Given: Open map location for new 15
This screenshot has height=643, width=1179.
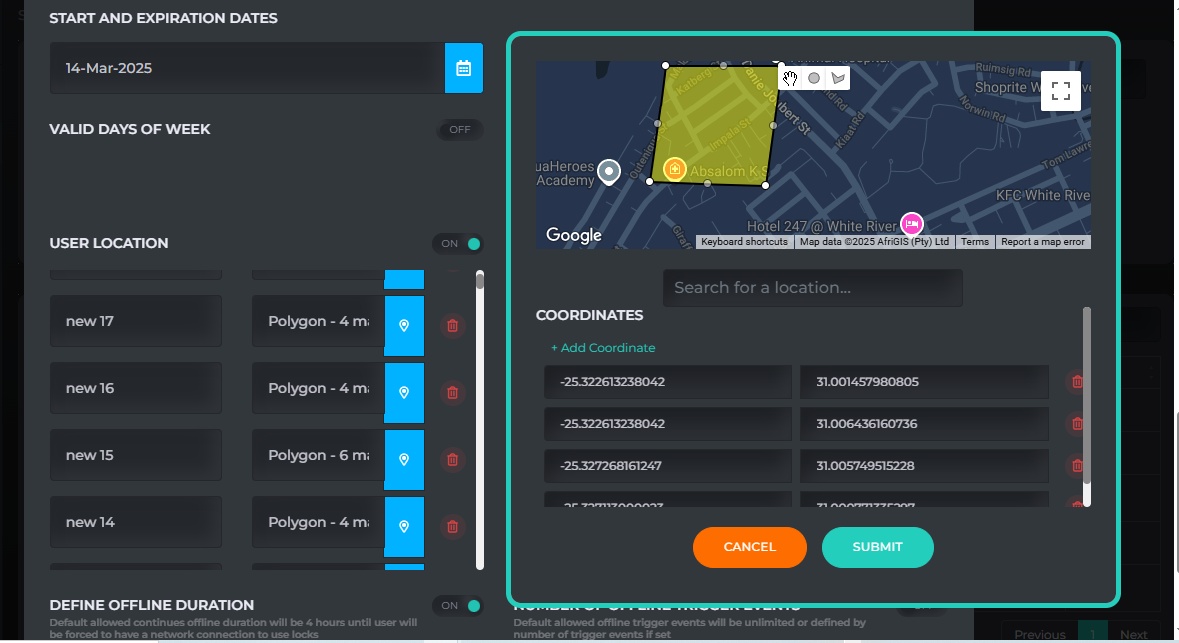Looking at the screenshot, I should [x=404, y=460].
